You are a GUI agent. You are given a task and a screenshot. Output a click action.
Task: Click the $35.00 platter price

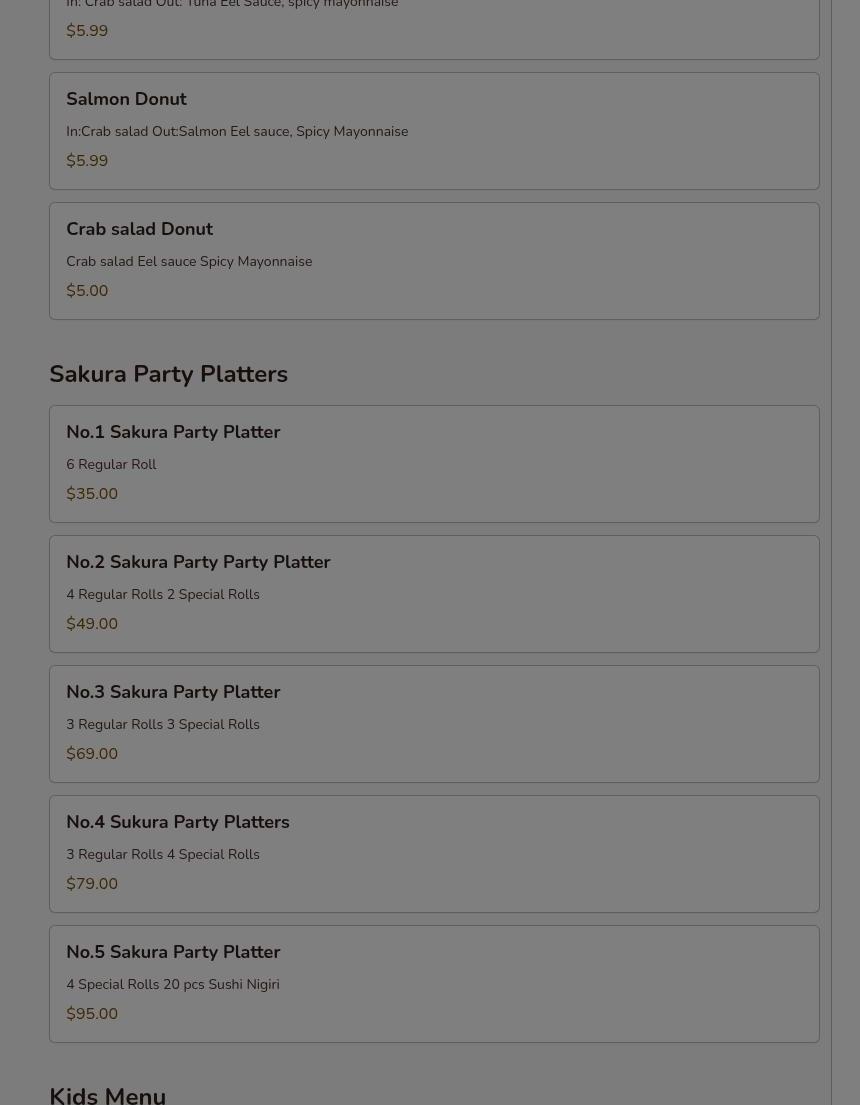point(92,493)
